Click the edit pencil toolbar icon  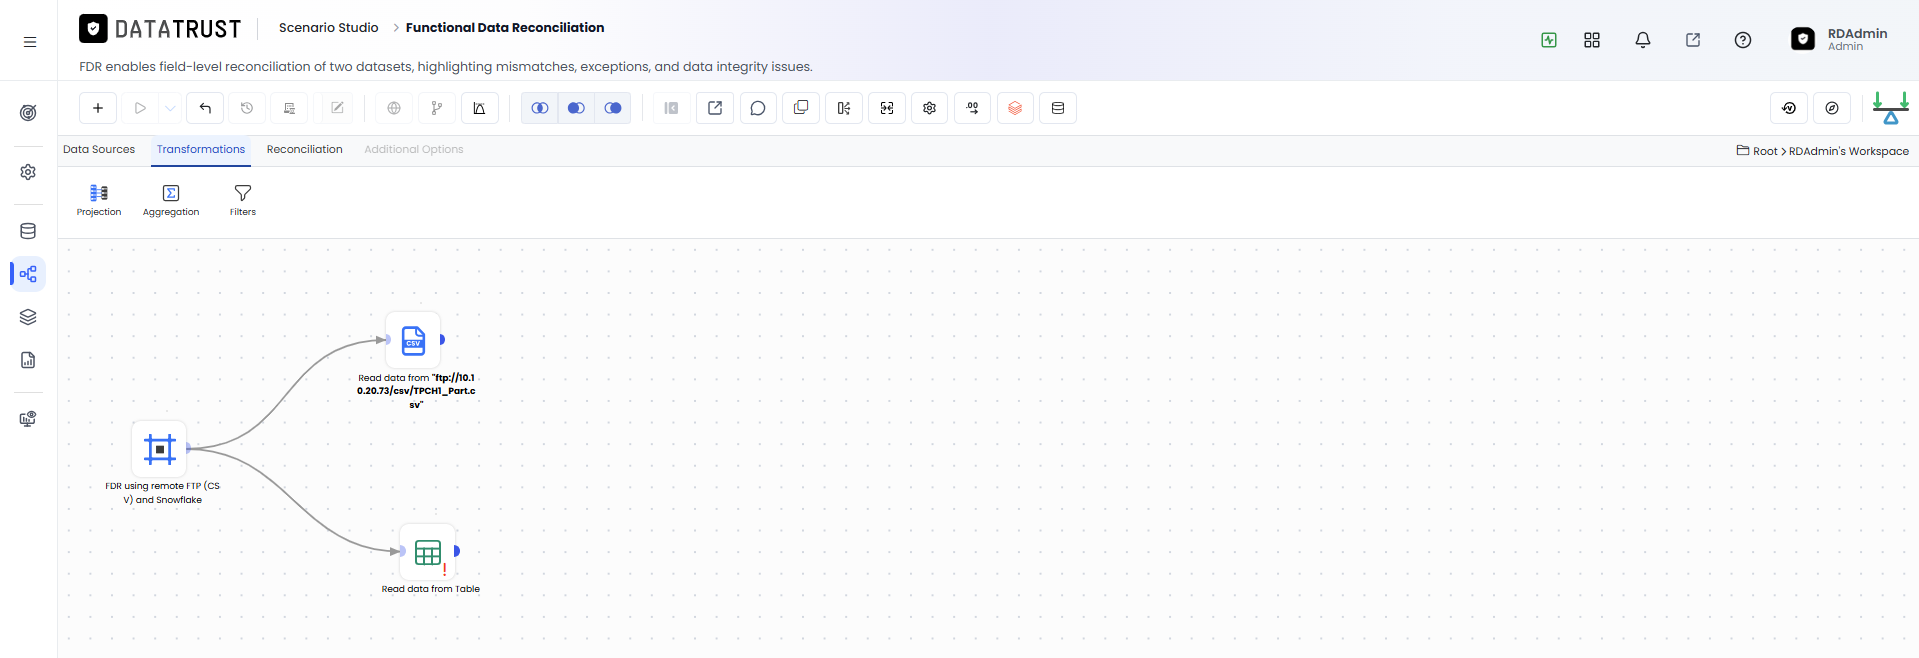pyautogui.click(x=337, y=108)
